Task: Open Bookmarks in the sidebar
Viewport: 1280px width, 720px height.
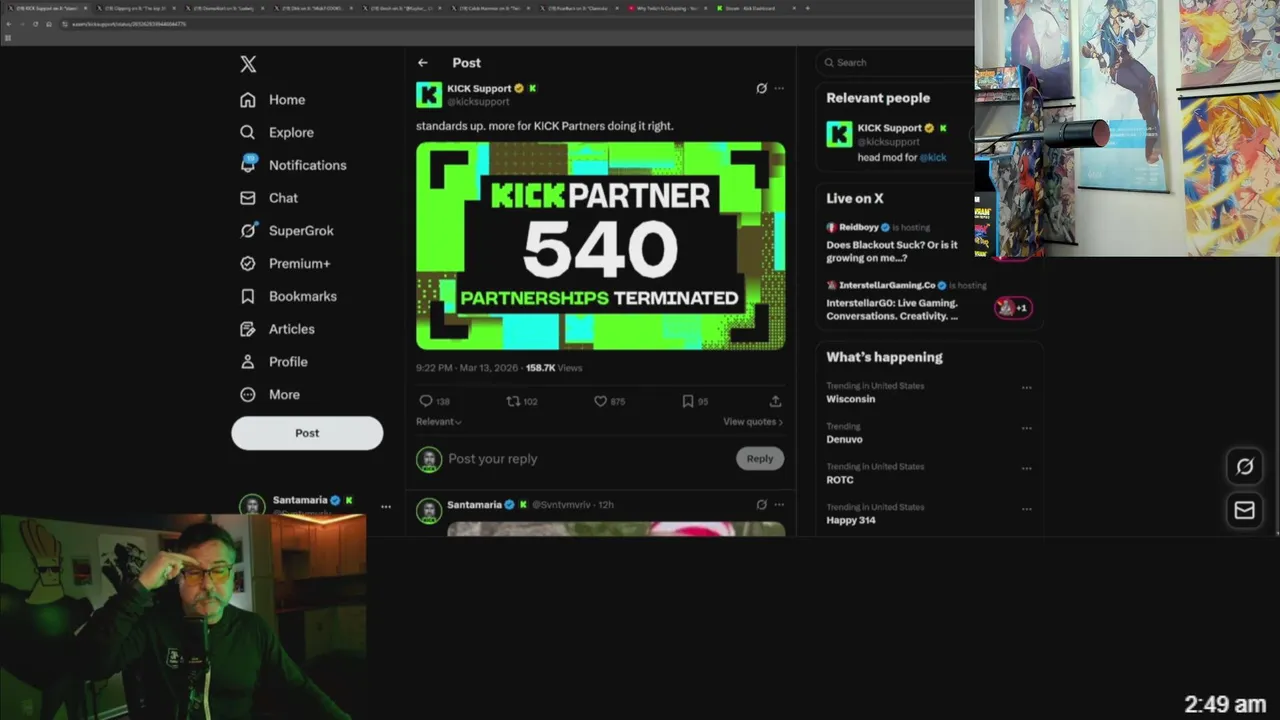Action: (x=289, y=296)
